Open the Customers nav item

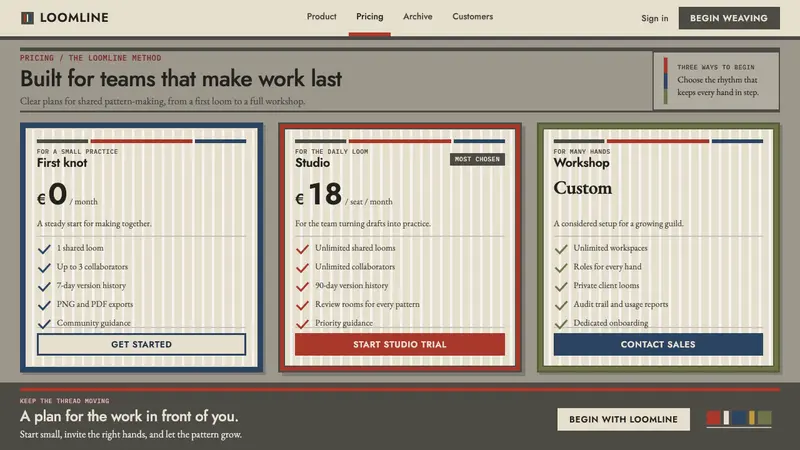coord(472,17)
